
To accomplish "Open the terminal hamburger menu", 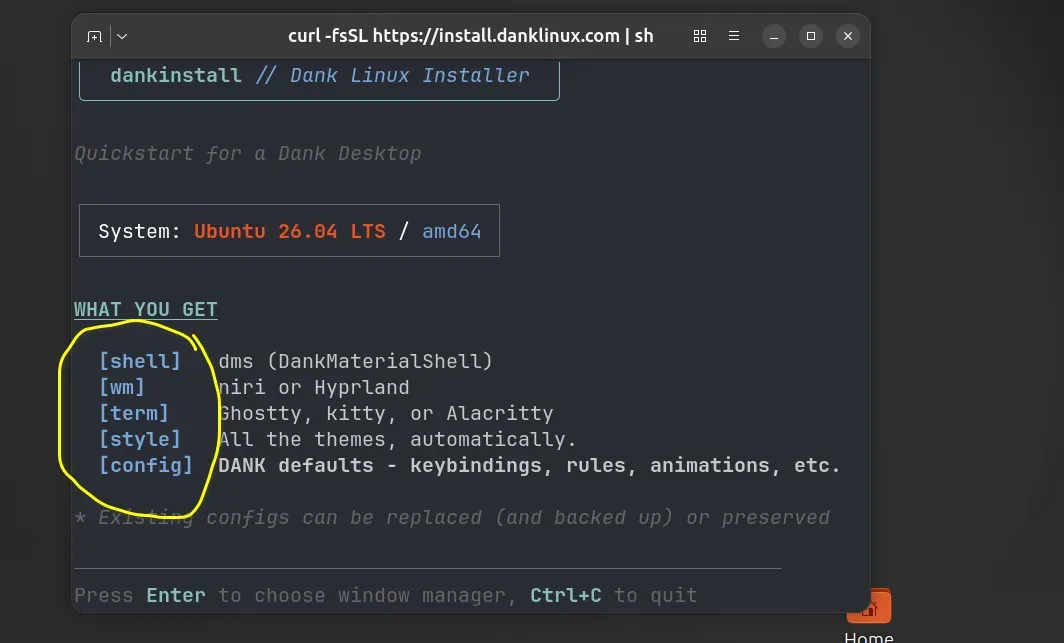I will (734, 36).
